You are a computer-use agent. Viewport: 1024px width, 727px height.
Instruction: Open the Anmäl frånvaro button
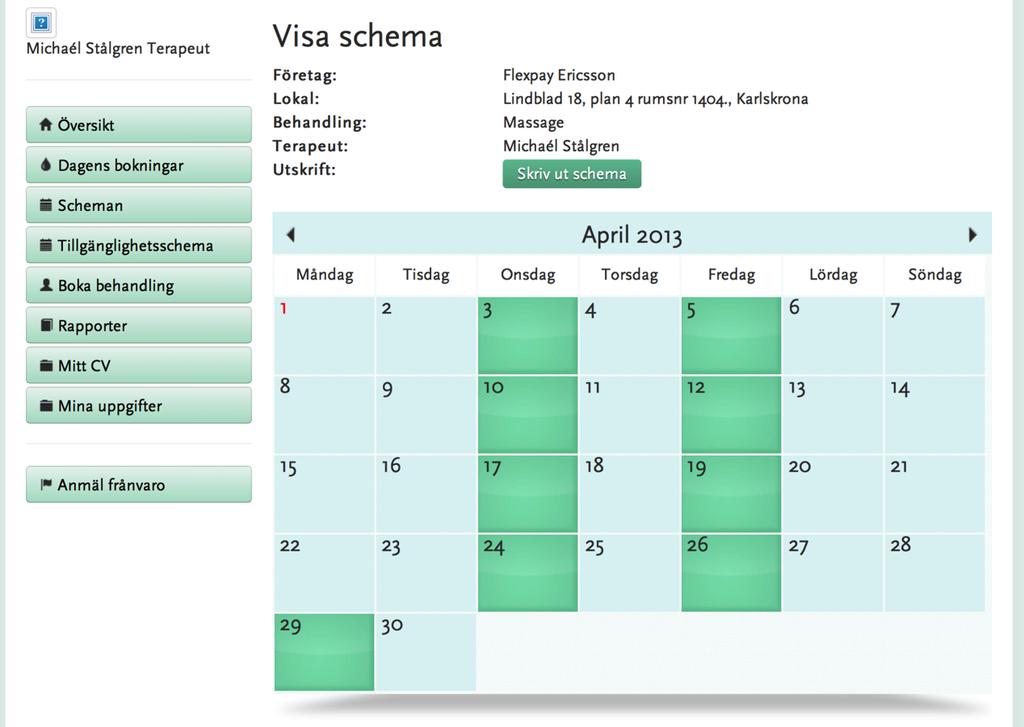[138, 485]
